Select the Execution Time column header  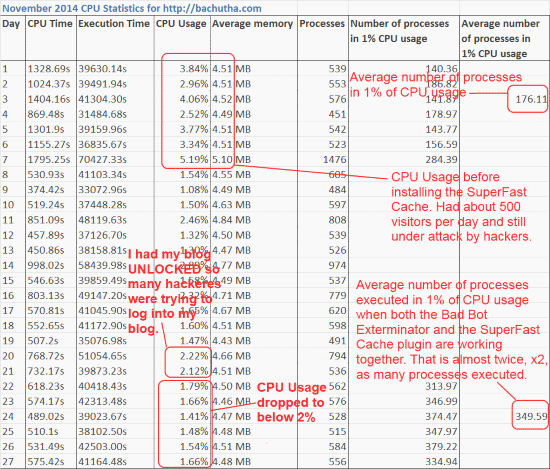[x=114, y=24]
